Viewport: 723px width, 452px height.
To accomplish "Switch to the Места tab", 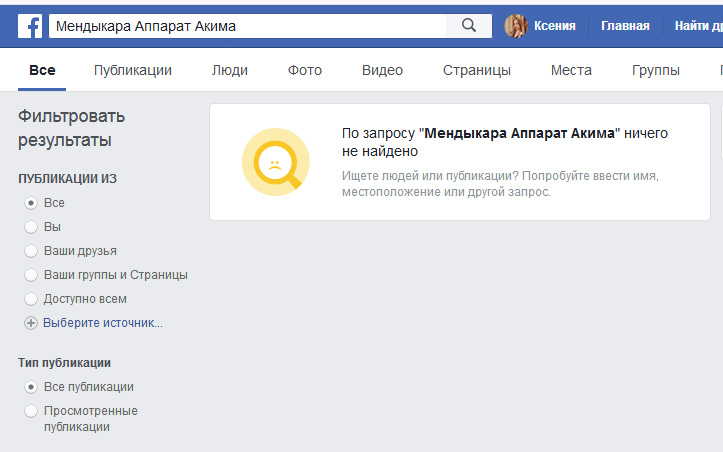I will 571,70.
